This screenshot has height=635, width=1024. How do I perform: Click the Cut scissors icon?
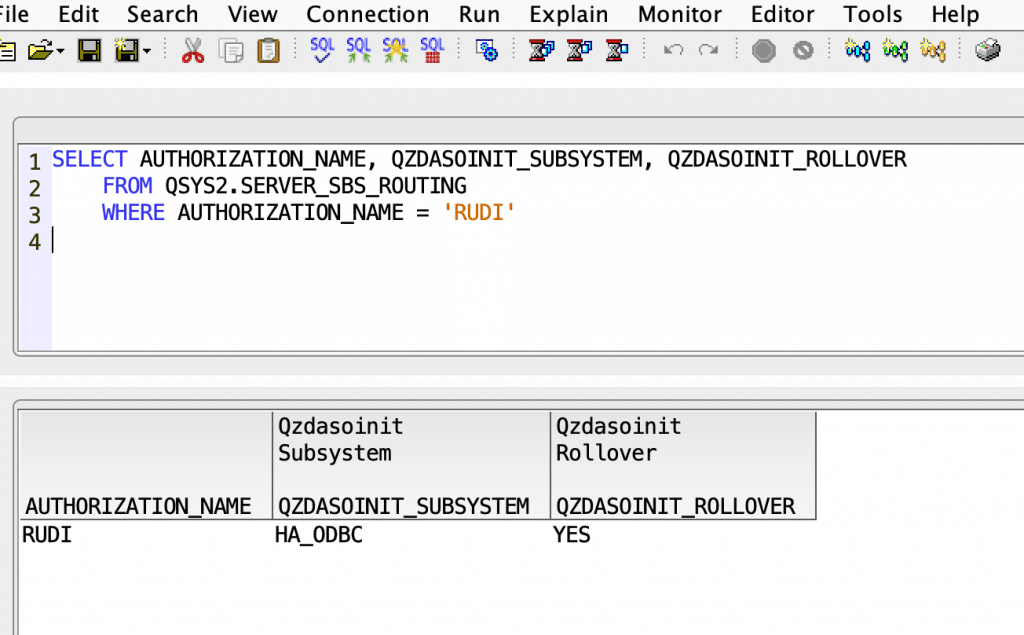(x=193, y=51)
